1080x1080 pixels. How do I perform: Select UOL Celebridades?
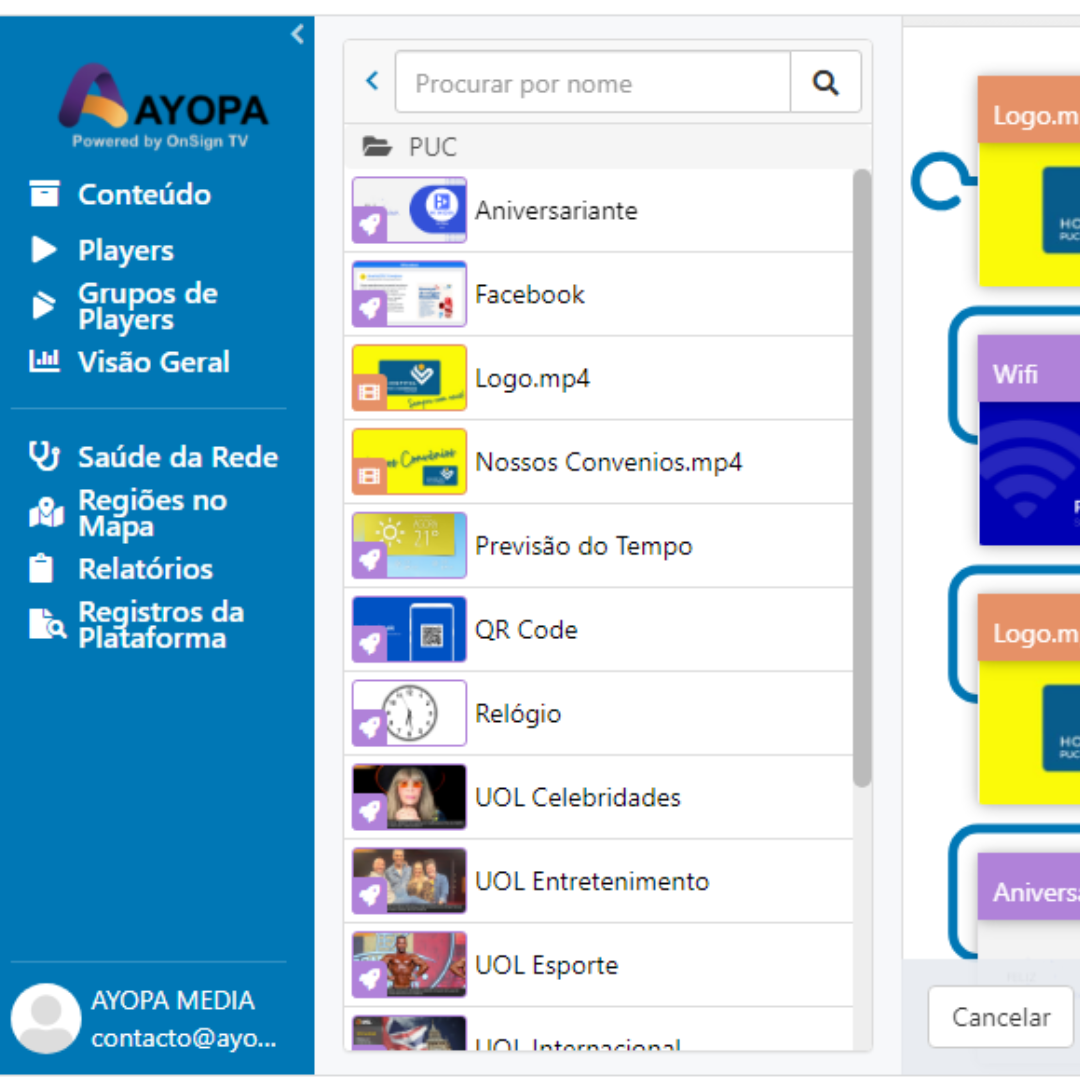click(x=599, y=797)
